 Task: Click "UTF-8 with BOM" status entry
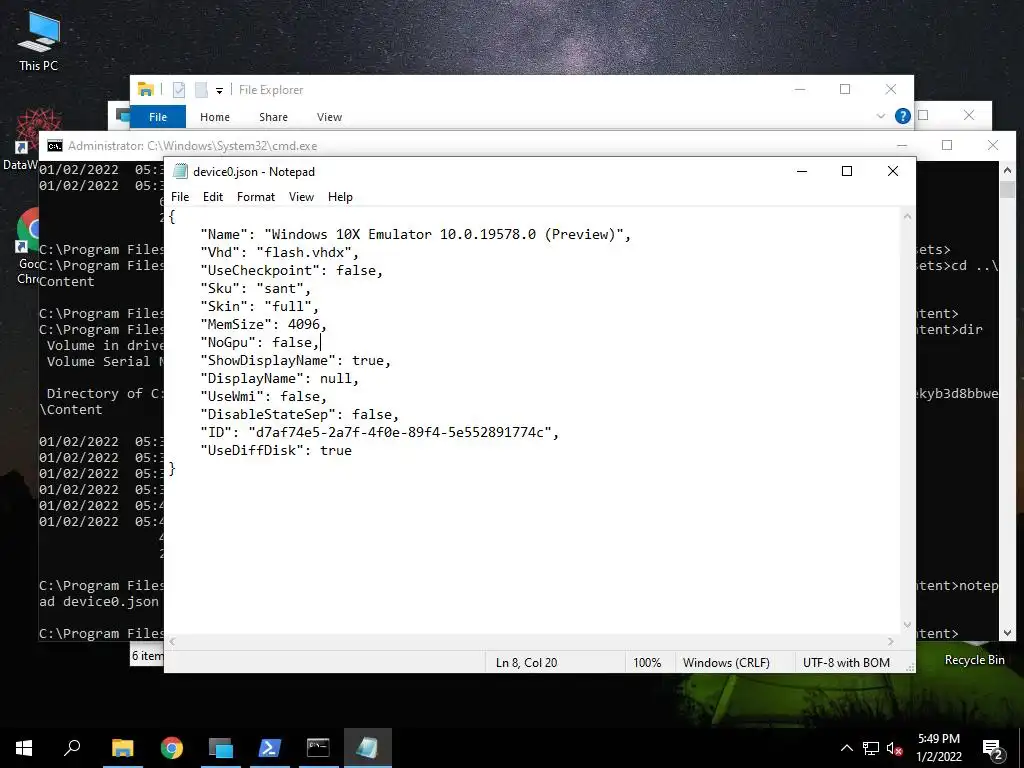846,662
